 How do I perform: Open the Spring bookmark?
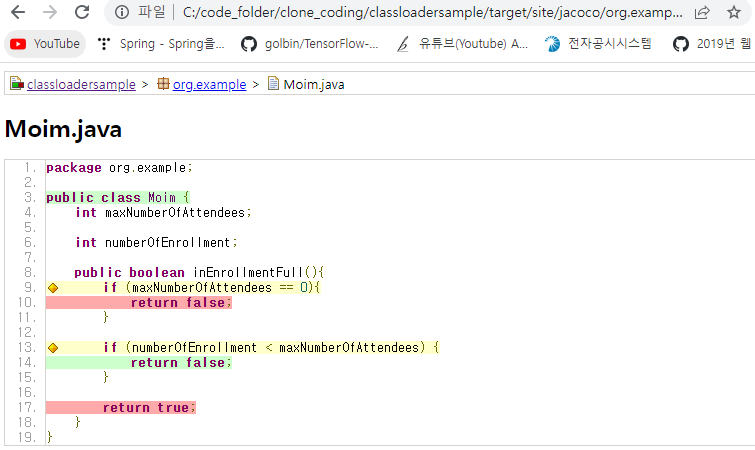click(x=161, y=44)
